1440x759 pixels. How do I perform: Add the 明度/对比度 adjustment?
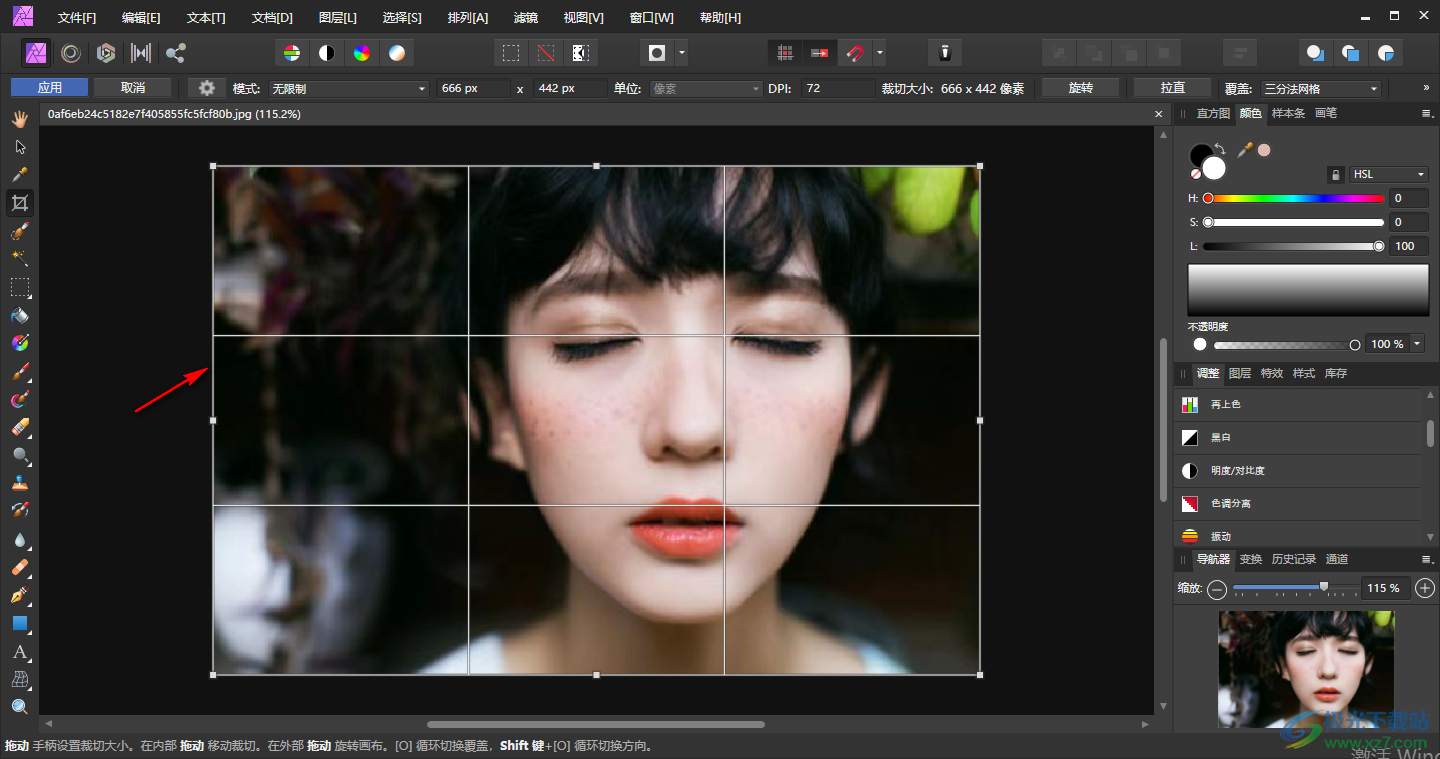1298,471
